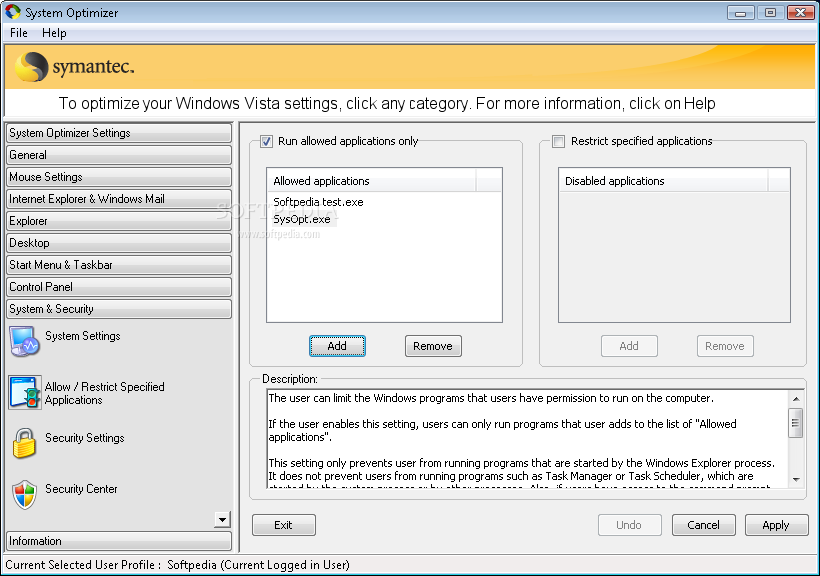Click Remove under Disabled applications
820x576 pixels.
(725, 346)
